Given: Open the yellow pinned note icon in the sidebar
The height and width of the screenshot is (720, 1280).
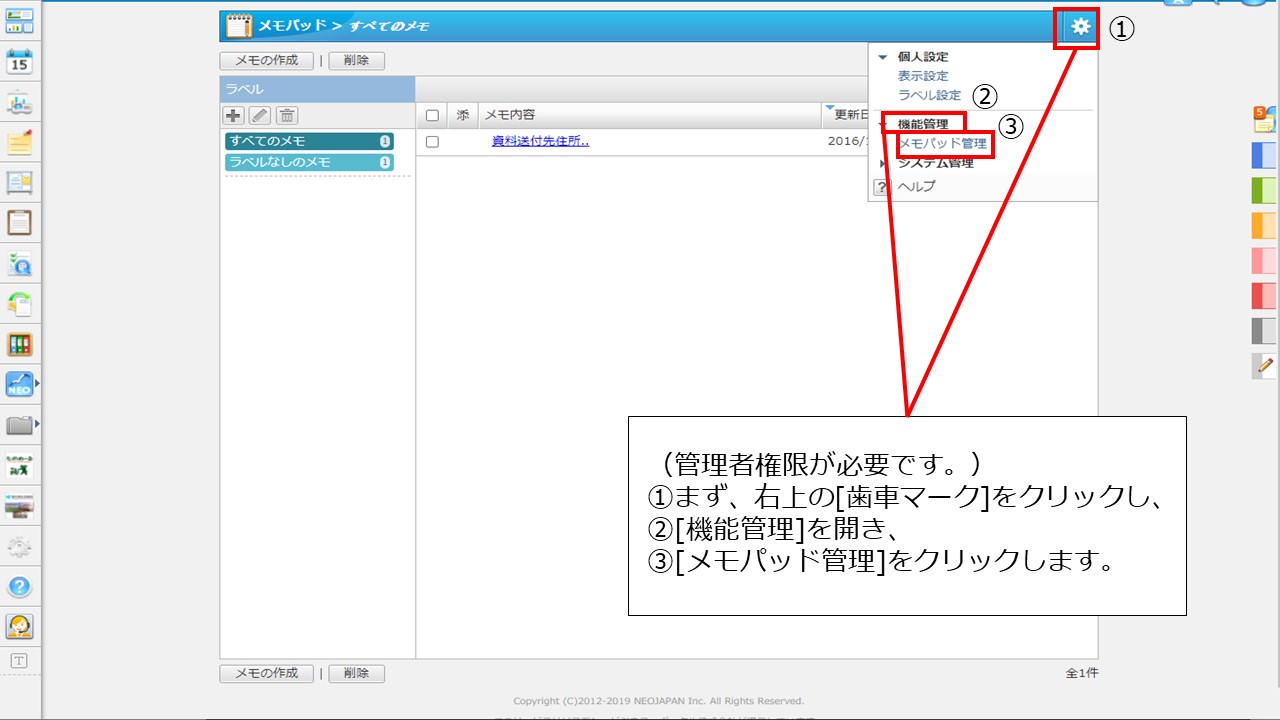Looking at the screenshot, I should click(x=20, y=142).
